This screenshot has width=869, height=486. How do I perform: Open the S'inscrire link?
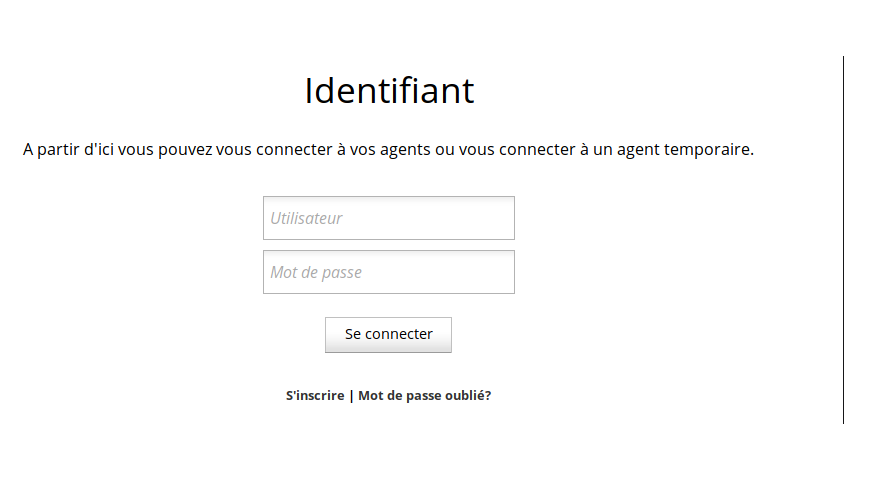pos(315,395)
